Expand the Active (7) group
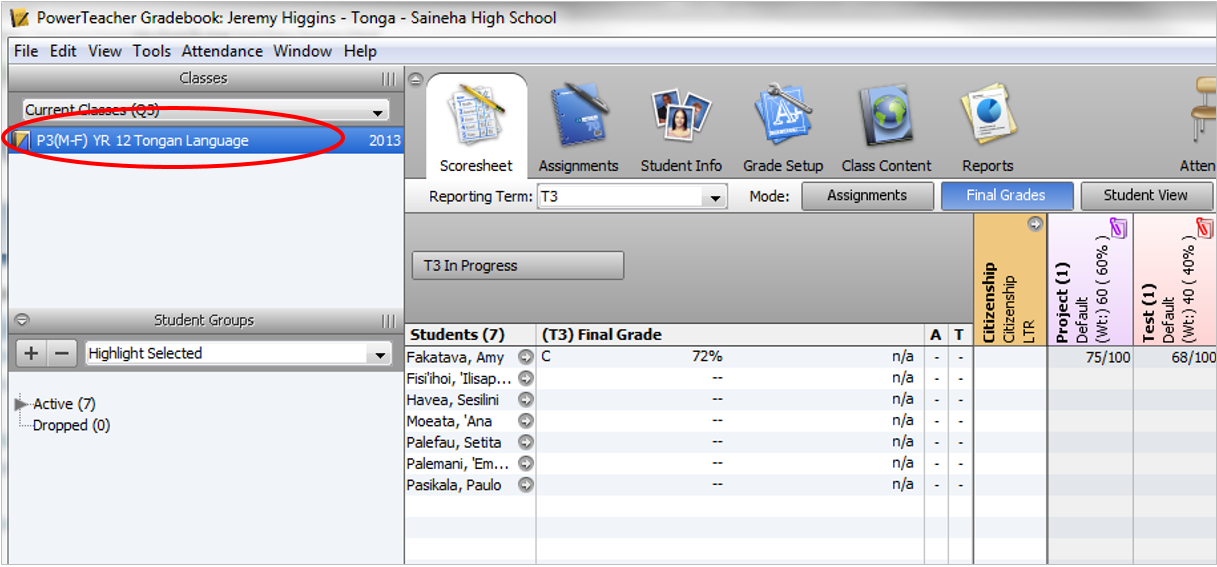This screenshot has width=1217, height=567. click(x=23, y=403)
